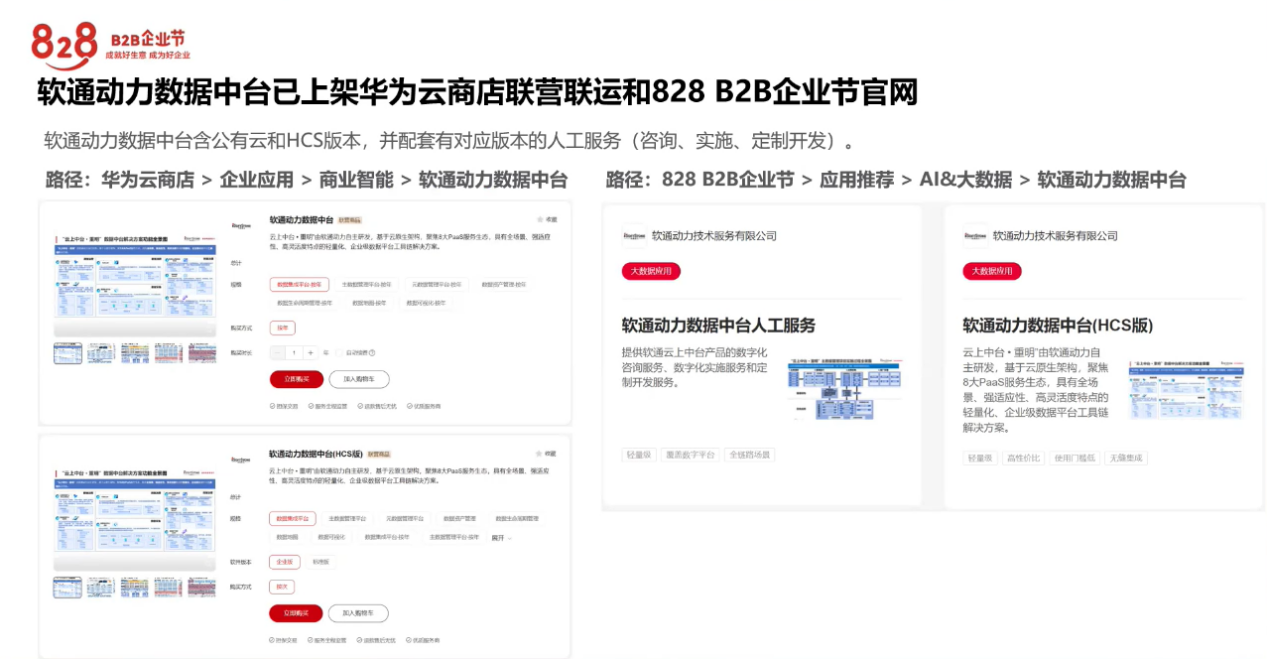Click the solution image on the HCS版 card
This screenshot has width=1267, height=659.
(x=1186, y=390)
